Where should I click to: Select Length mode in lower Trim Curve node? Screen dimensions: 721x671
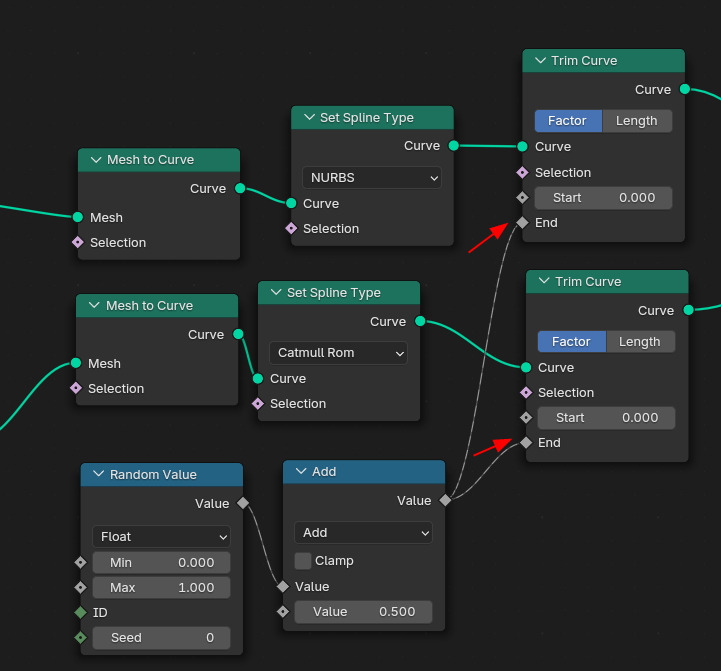pos(640,342)
